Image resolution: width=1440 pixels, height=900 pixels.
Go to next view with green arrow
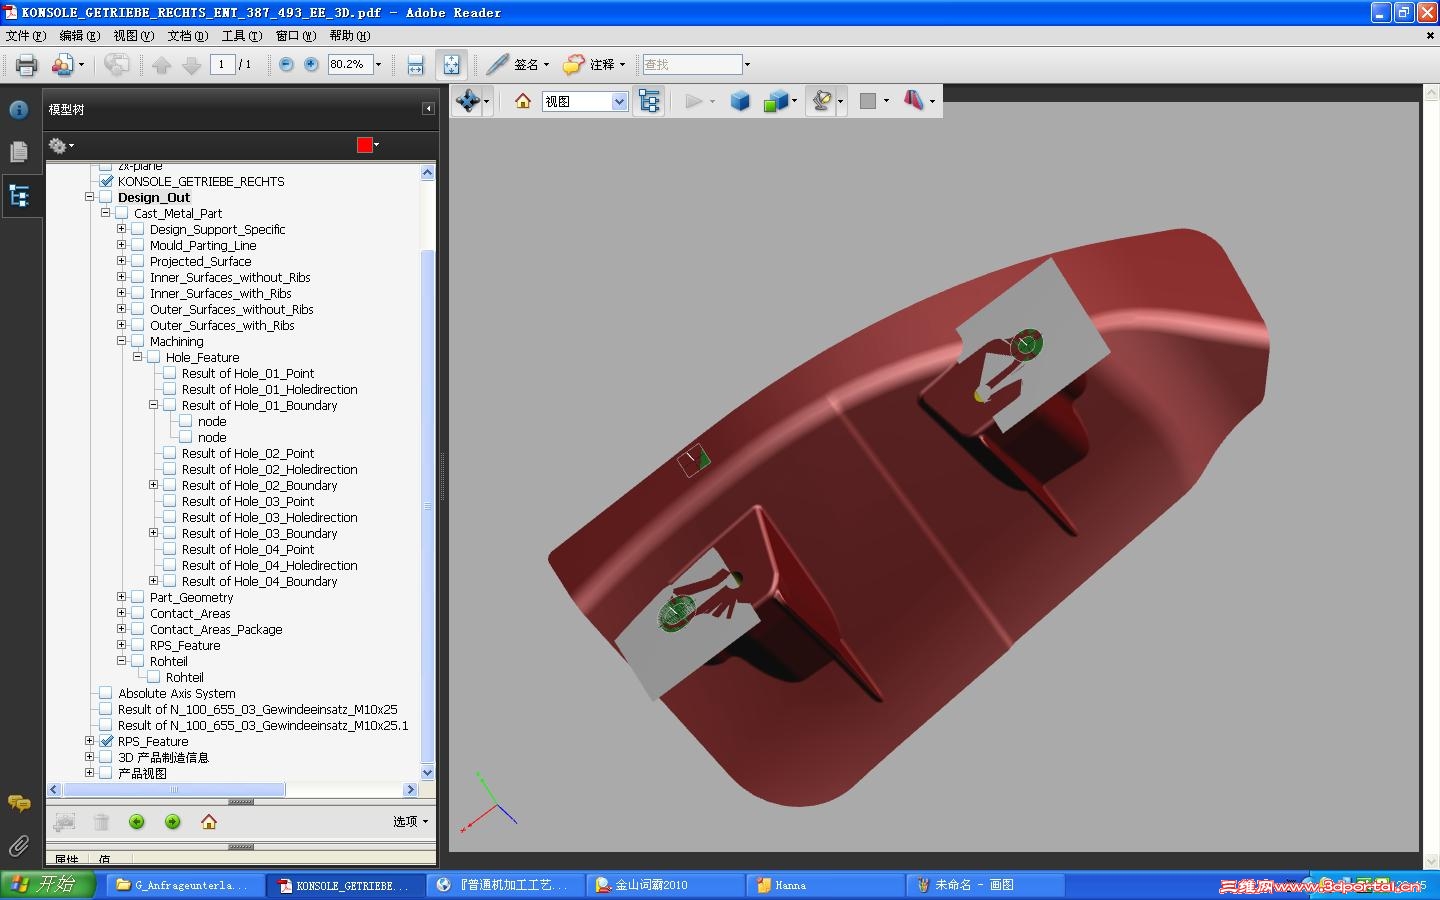coord(173,822)
